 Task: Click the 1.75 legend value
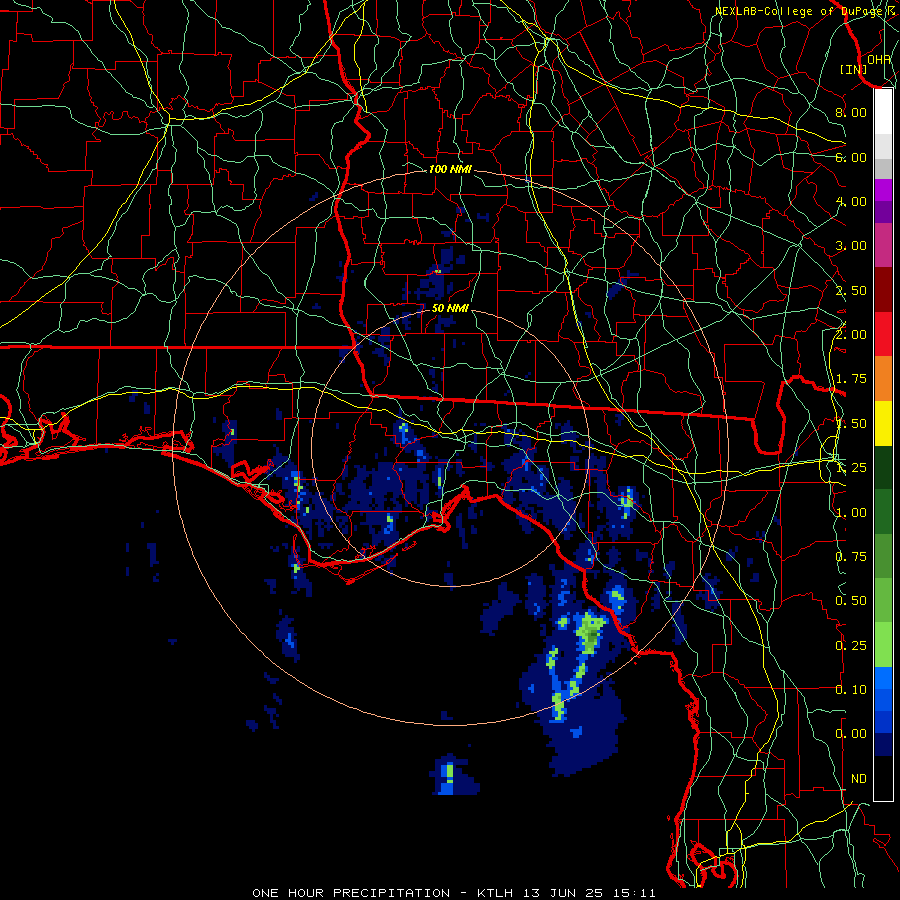coord(851,379)
